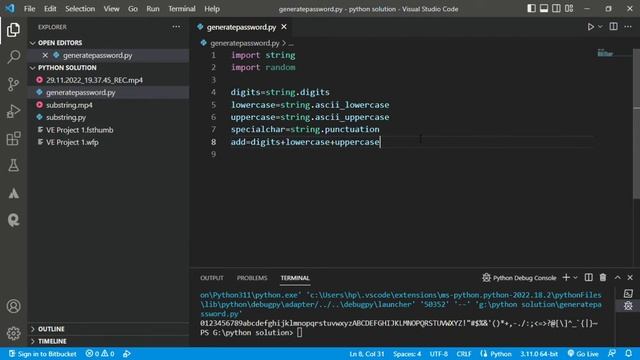Image resolution: width=640 pixels, height=360 pixels.
Task: Open the Azure view in activity bar
Action: point(13,193)
